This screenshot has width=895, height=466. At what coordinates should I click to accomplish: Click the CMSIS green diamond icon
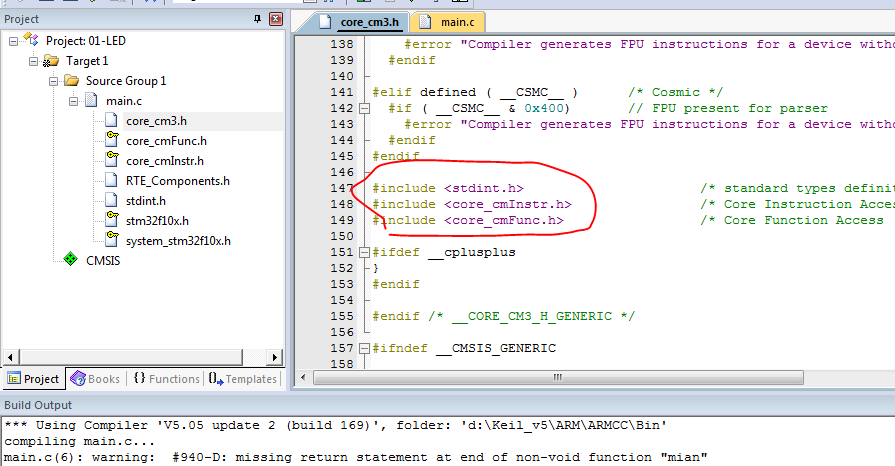point(70,260)
